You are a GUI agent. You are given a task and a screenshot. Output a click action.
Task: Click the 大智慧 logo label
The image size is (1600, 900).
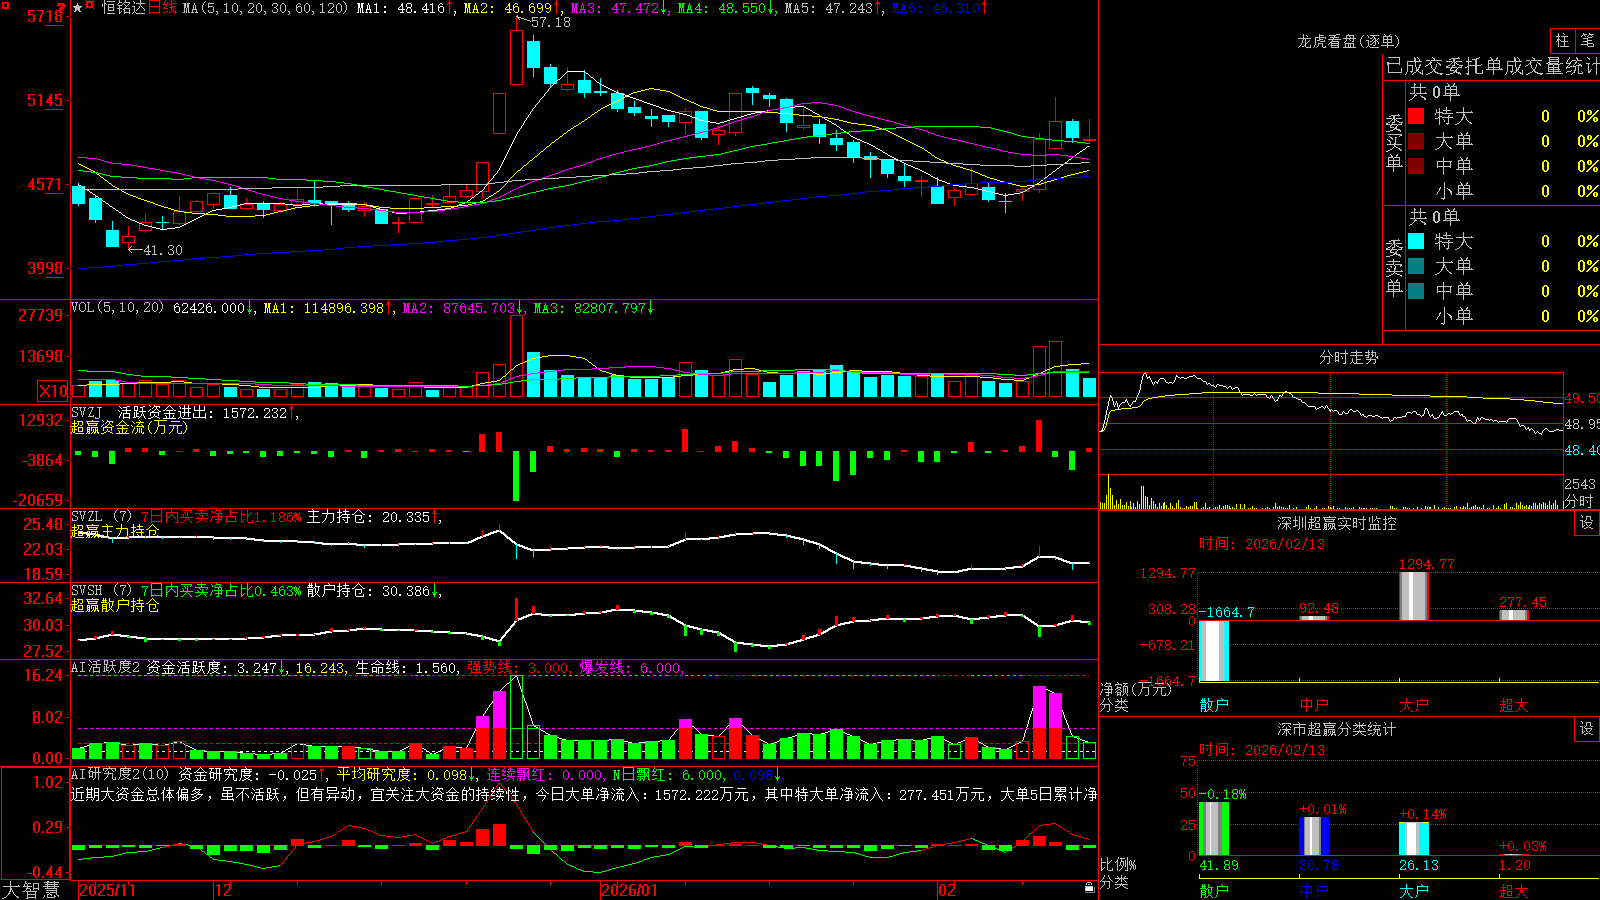31,890
